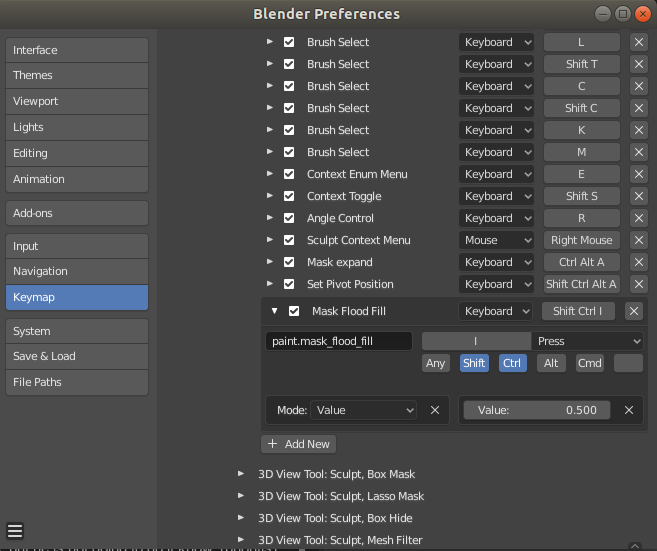This screenshot has height=551, width=657.
Task: Open Keyboard dropdown for Angle Control
Action: click(496, 218)
